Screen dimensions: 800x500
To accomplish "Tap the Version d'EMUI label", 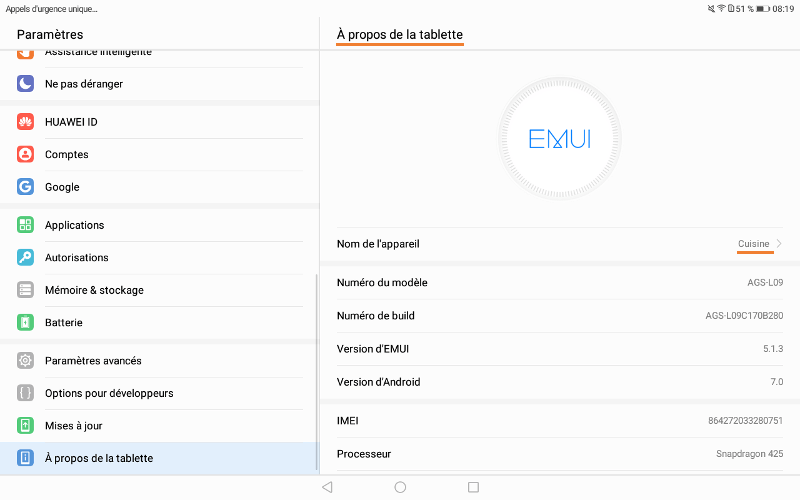I will pyautogui.click(x=373, y=349).
